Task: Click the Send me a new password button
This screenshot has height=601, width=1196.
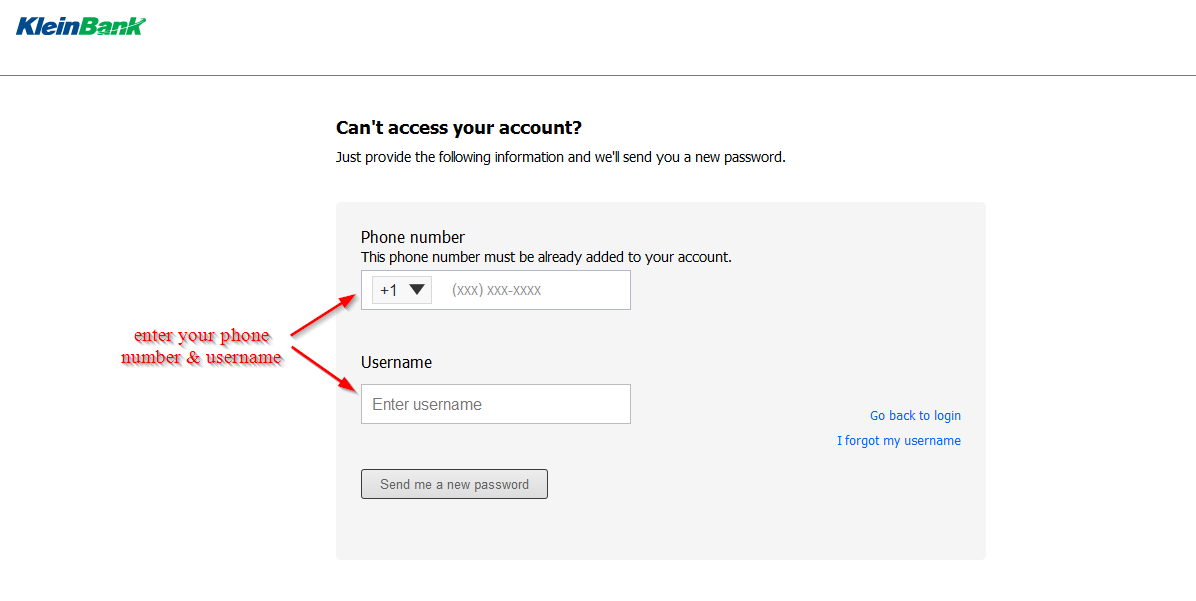Action: (x=454, y=484)
